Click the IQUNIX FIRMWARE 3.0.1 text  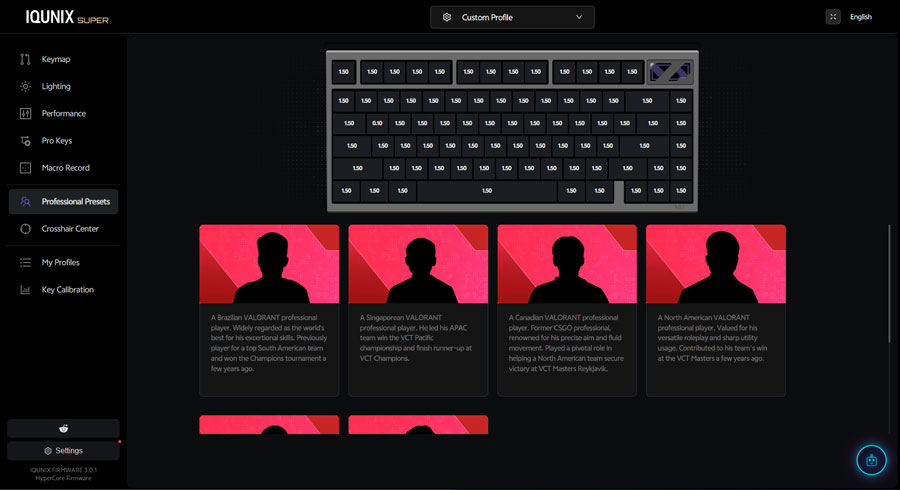pos(63,470)
